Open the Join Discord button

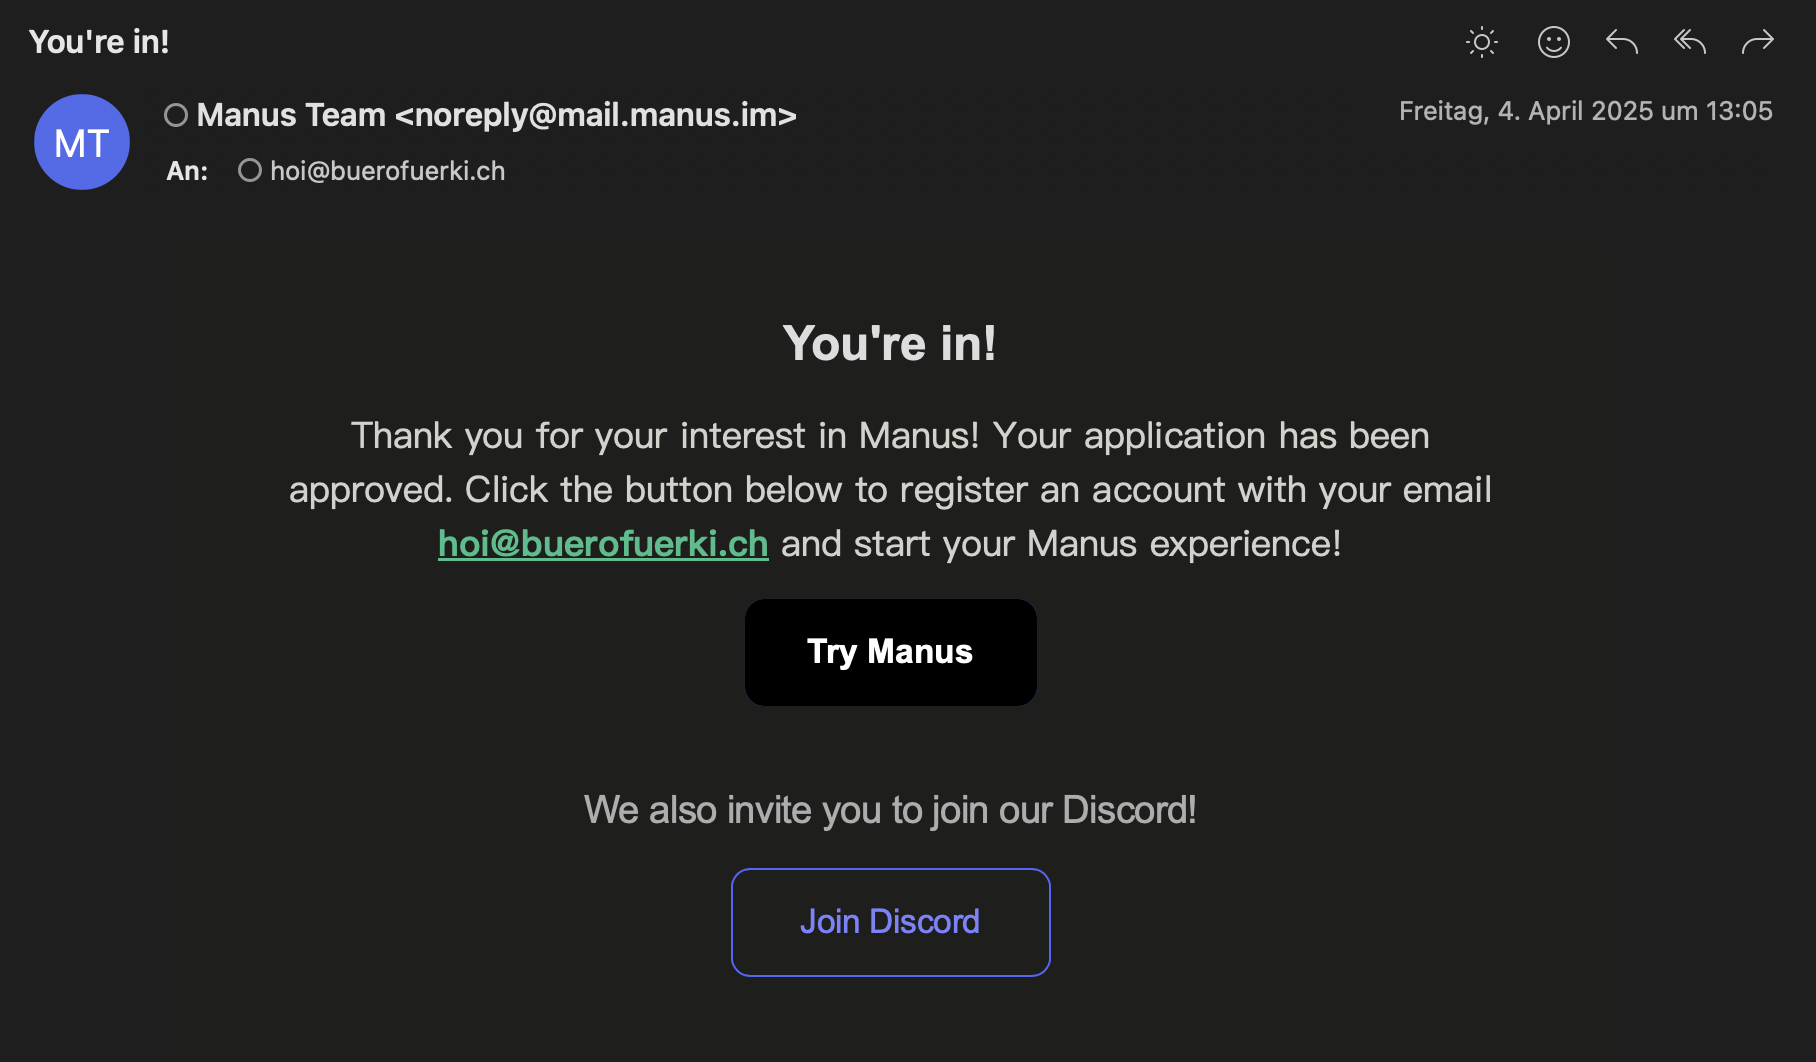click(x=890, y=922)
